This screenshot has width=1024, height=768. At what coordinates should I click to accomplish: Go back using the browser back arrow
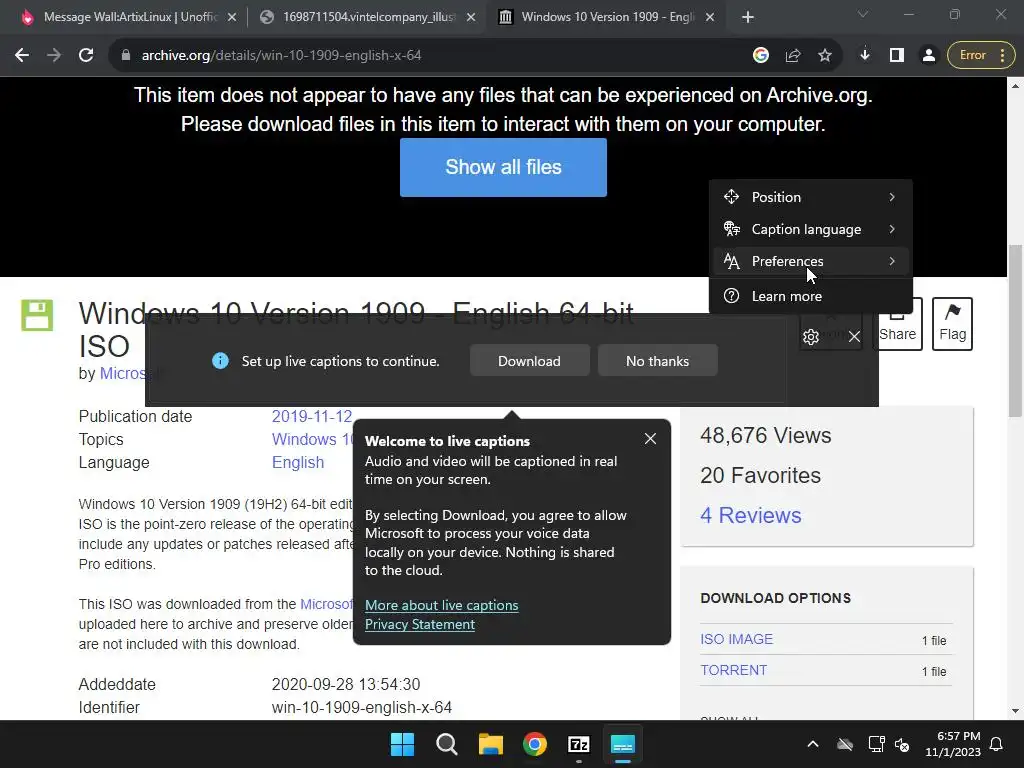[x=22, y=56]
